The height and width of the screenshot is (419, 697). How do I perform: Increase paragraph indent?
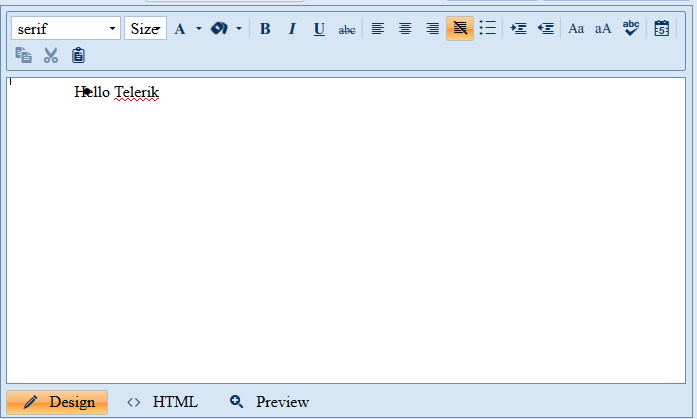pos(518,29)
